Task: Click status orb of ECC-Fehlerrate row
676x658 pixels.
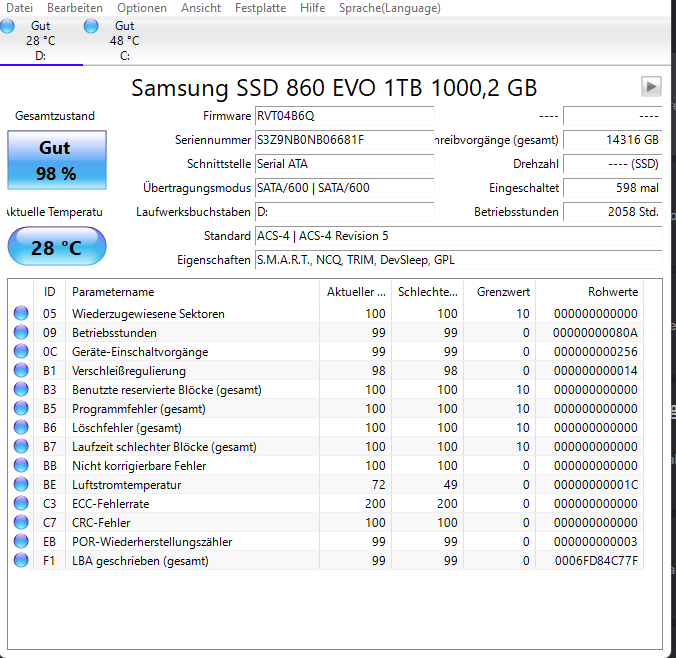Action: click(x=21, y=503)
